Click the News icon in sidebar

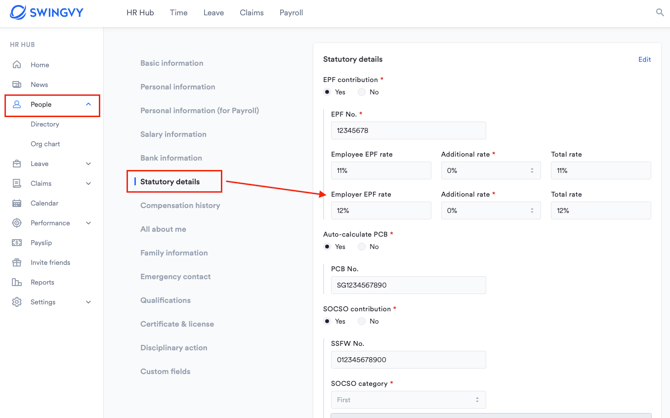click(x=17, y=85)
